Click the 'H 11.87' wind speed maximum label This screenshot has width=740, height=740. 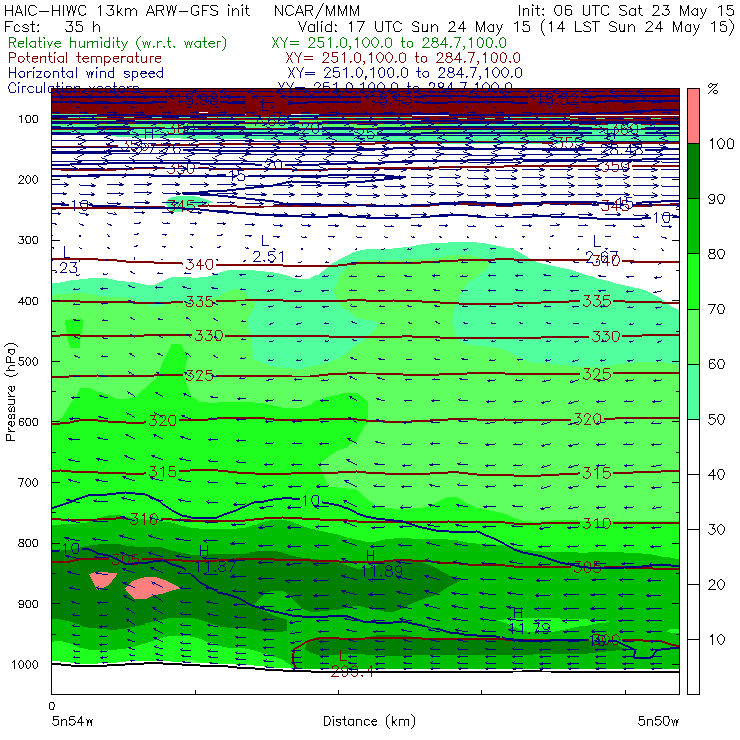tap(215, 559)
